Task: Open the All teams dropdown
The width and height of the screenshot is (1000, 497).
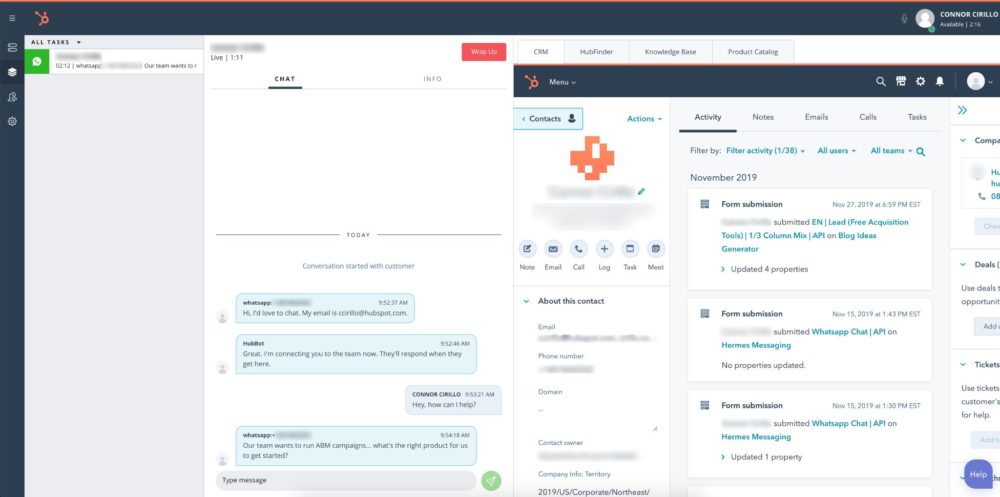Action: coord(892,151)
